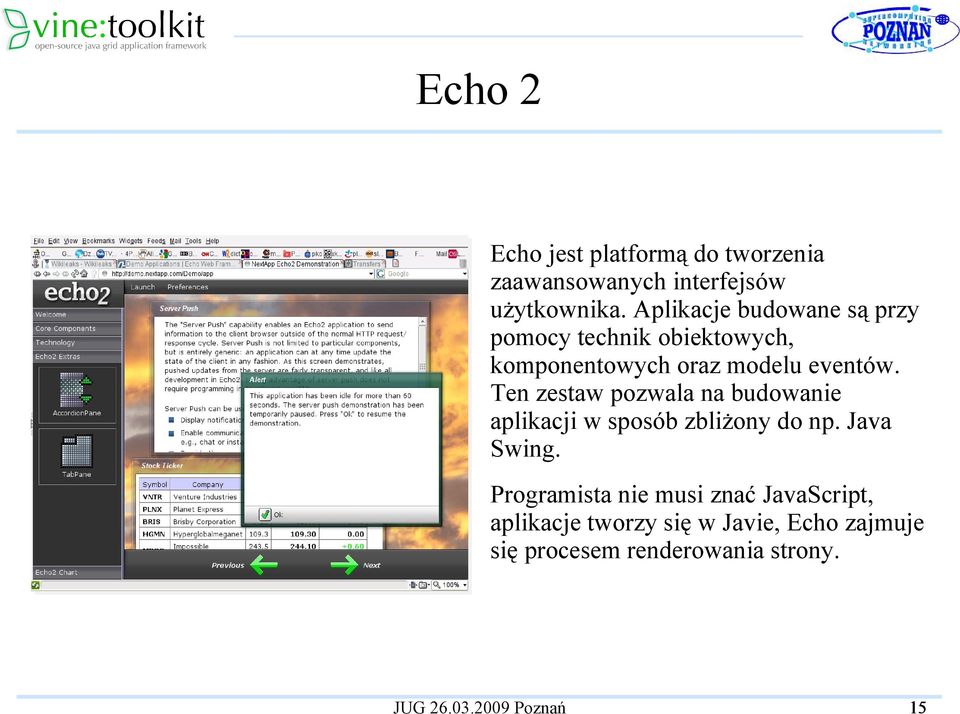
Task: Click the Symbol column header
Action: click(x=154, y=484)
